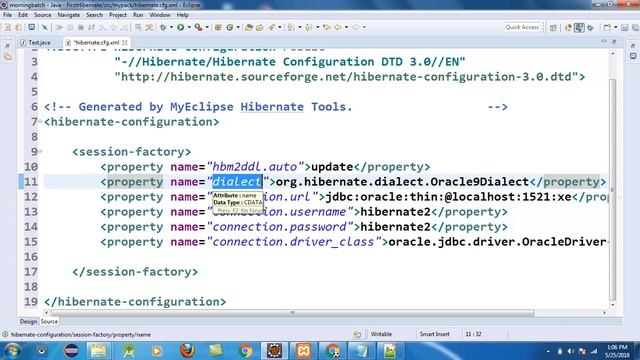Click the green Run toolbar button
Image resolution: width=640 pixels, height=360 pixels.
[180, 27]
